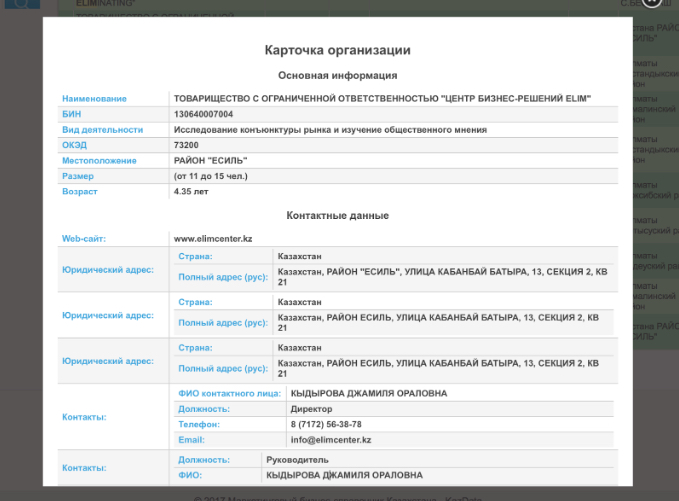679x501 pixels.
Task: Select the БИН number 130640007004
Action: click(x=203, y=114)
